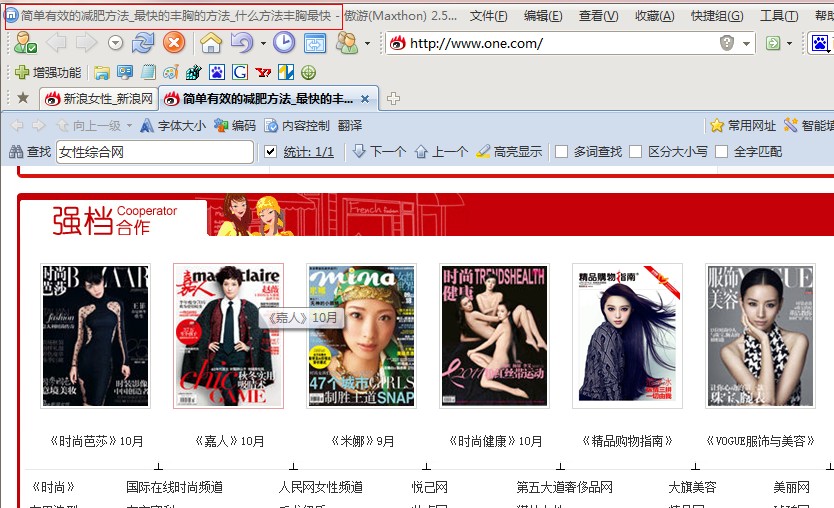Launch the paint palette icon
834x508 pixels.
171,72
